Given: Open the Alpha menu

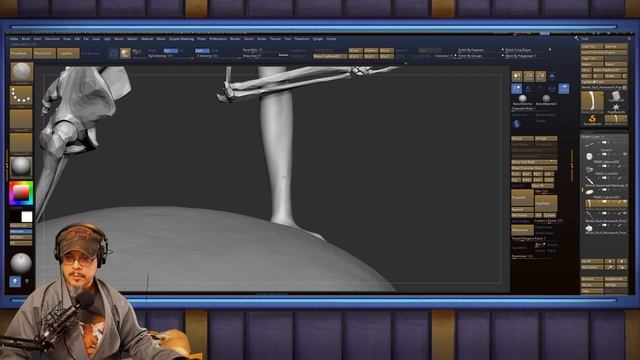Looking at the screenshot, I should click(x=14, y=39).
